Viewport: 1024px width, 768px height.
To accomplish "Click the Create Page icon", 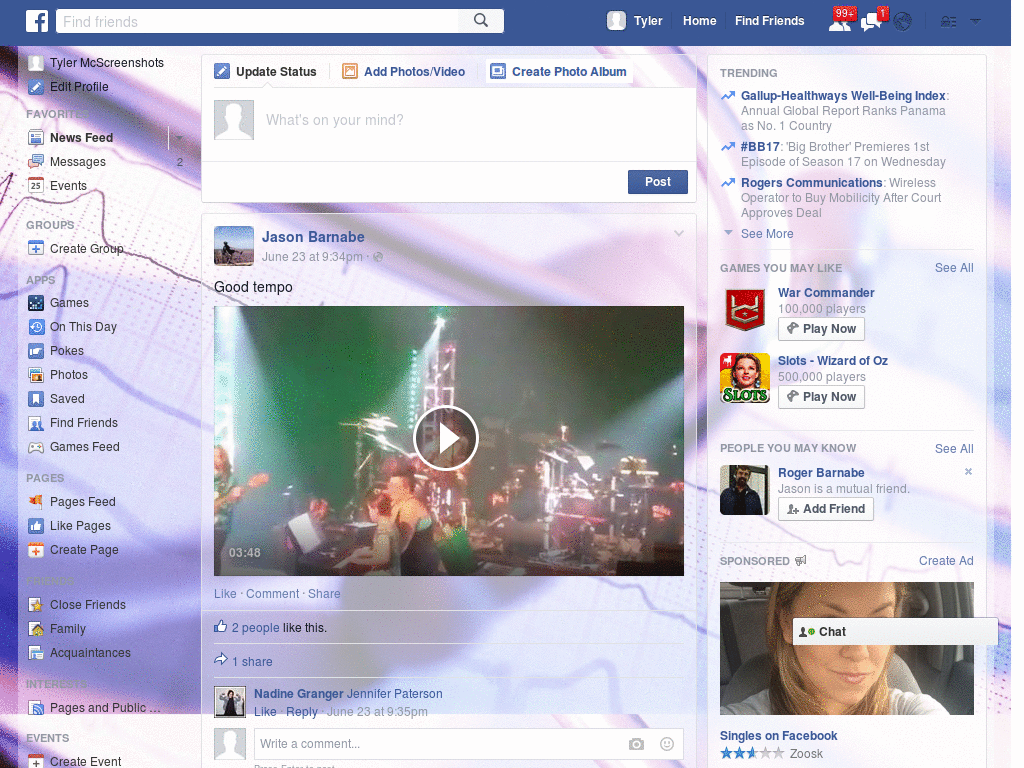I will [x=36, y=550].
